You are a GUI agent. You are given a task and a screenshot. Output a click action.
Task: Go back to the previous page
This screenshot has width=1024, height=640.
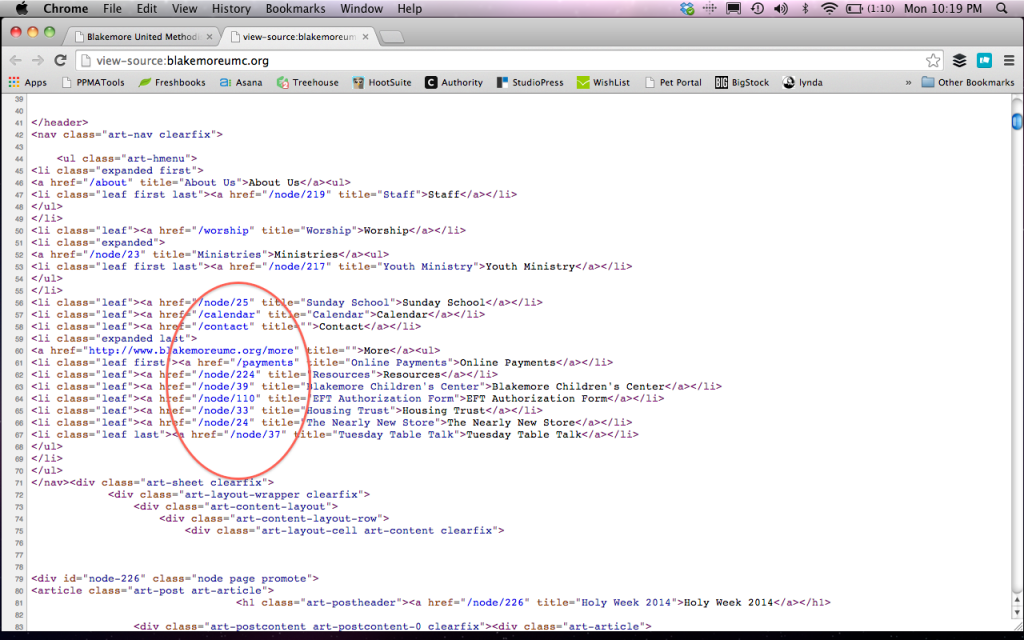16,61
